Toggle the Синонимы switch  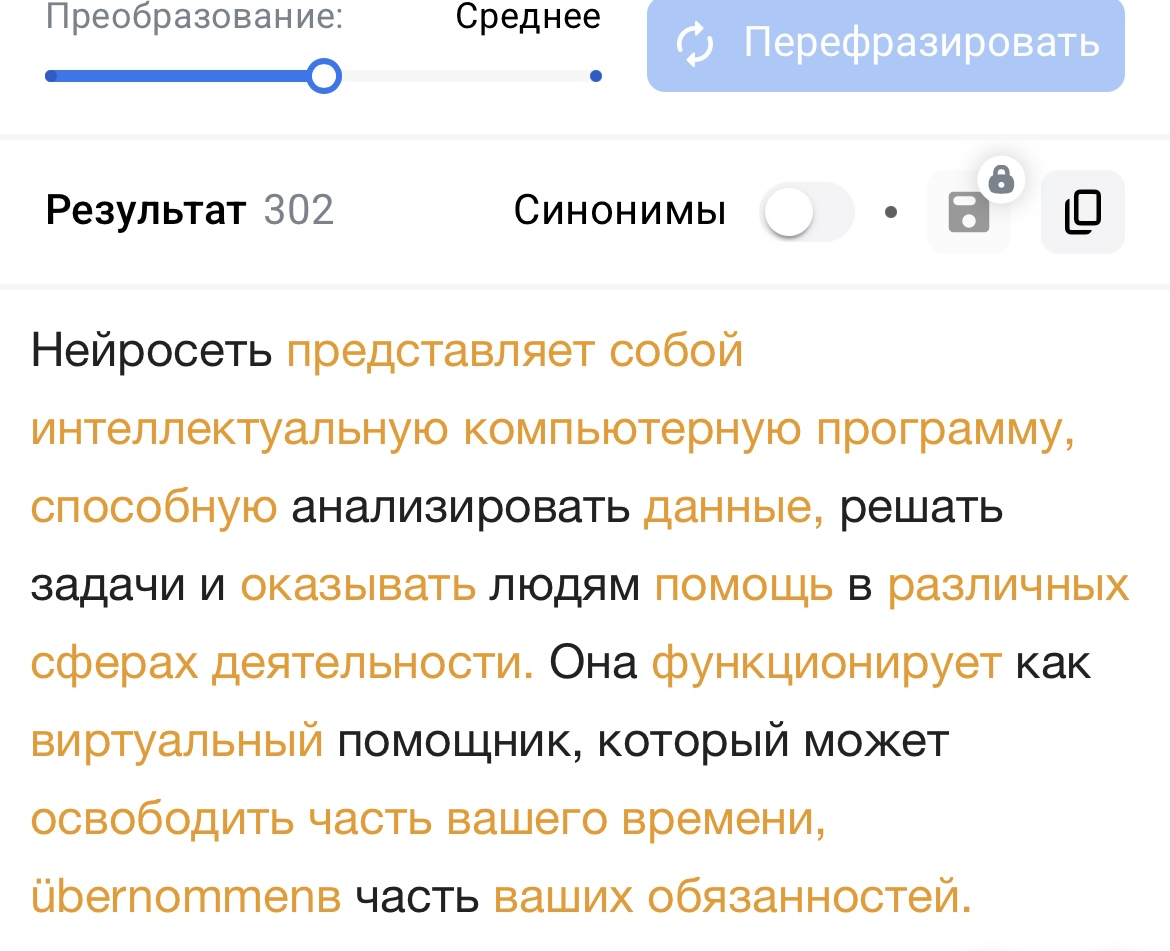[x=807, y=212]
